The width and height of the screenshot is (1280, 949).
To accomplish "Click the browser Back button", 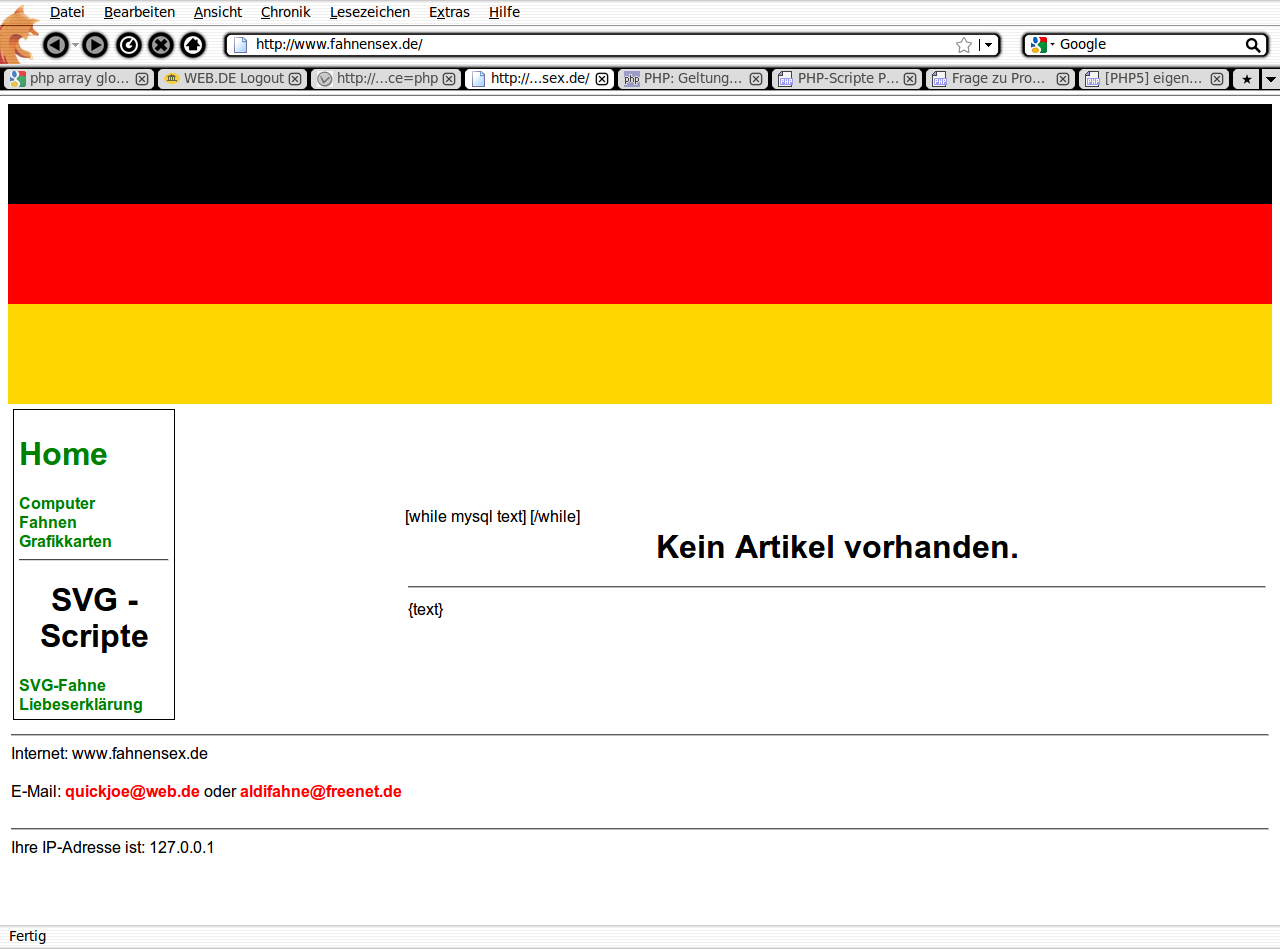I will 56,45.
